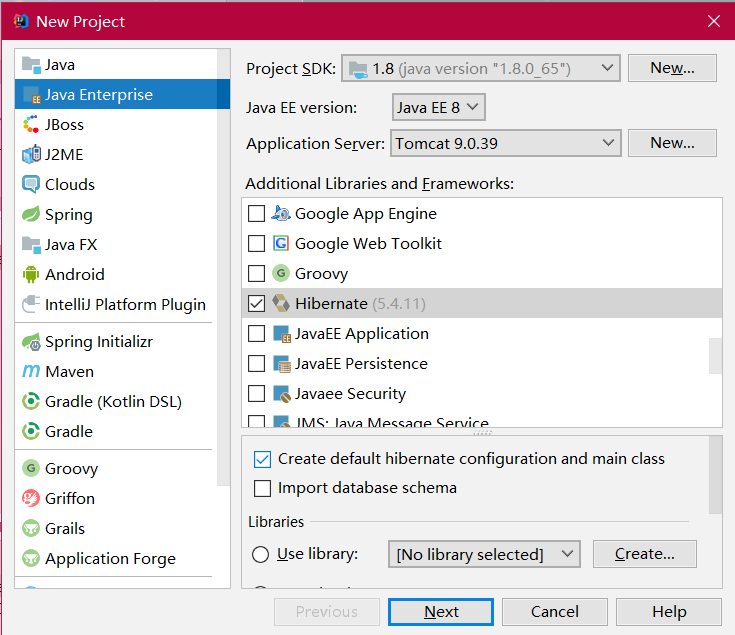Click the Grails label
Image resolution: width=735 pixels, height=635 pixels.
65,529
